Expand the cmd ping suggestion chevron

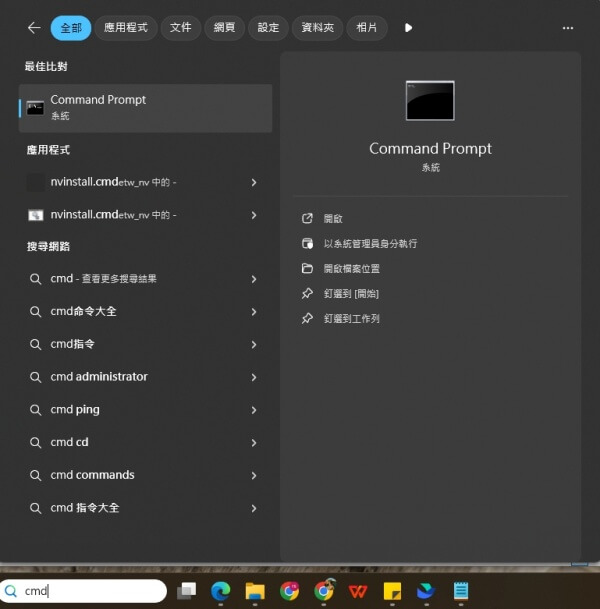point(254,410)
